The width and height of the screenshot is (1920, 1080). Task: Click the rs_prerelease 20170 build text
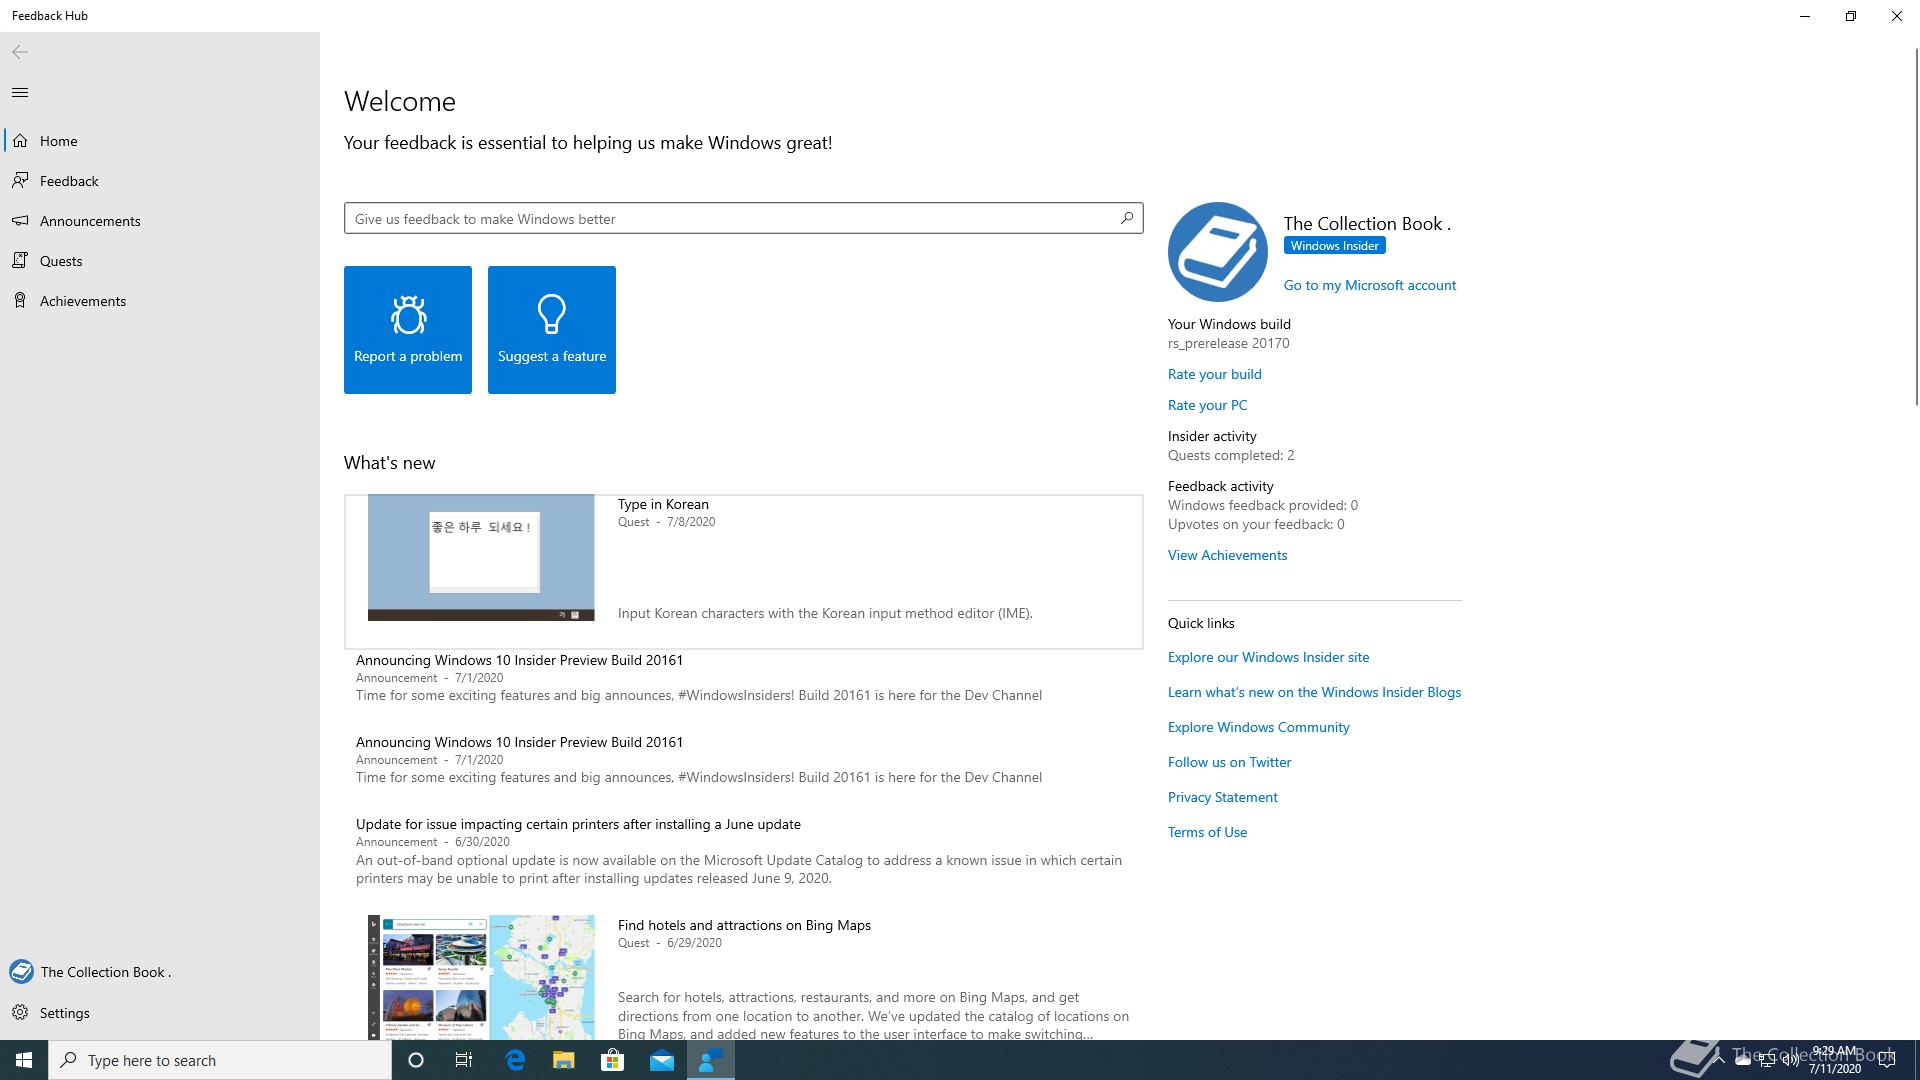pyautogui.click(x=1229, y=343)
